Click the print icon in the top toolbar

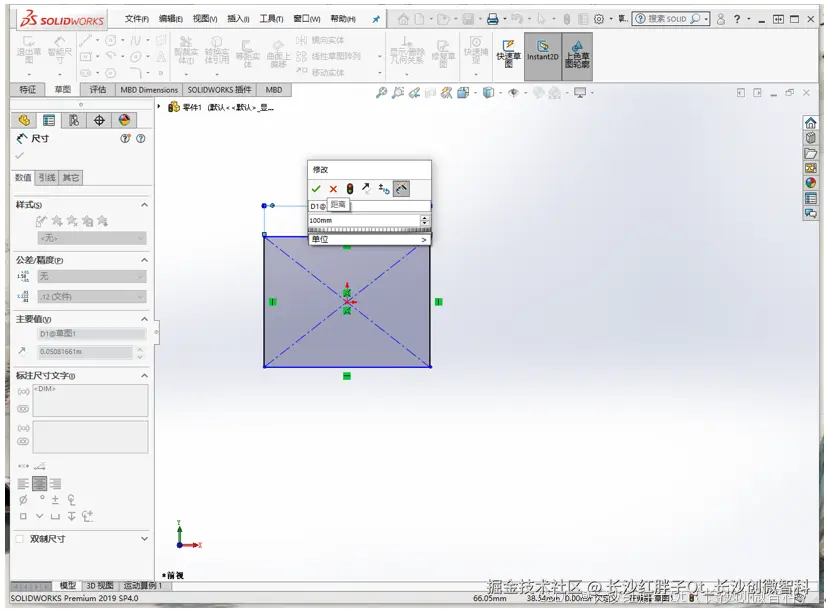coord(493,19)
